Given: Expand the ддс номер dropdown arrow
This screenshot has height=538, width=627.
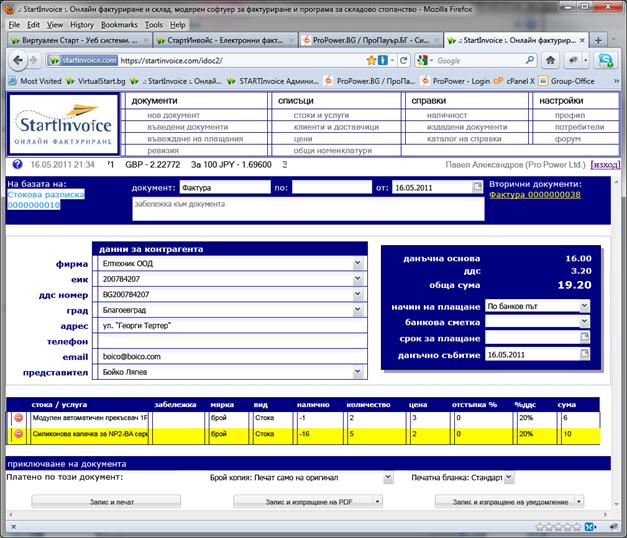Looking at the screenshot, I should [357, 294].
